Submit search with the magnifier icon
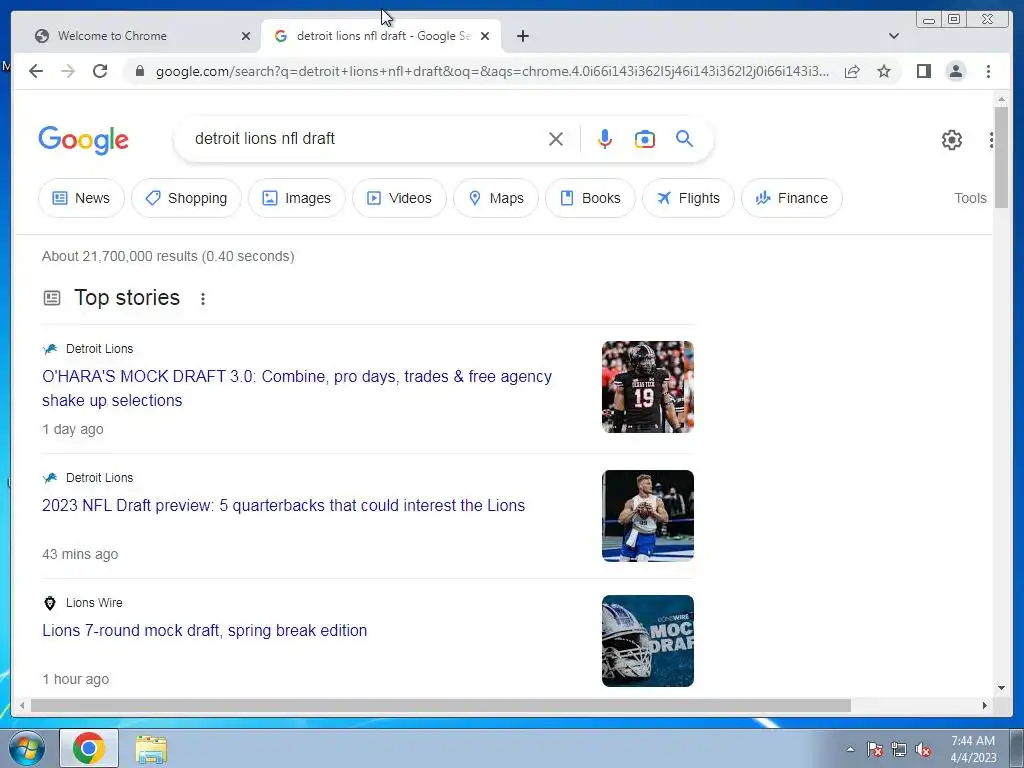 (x=684, y=138)
